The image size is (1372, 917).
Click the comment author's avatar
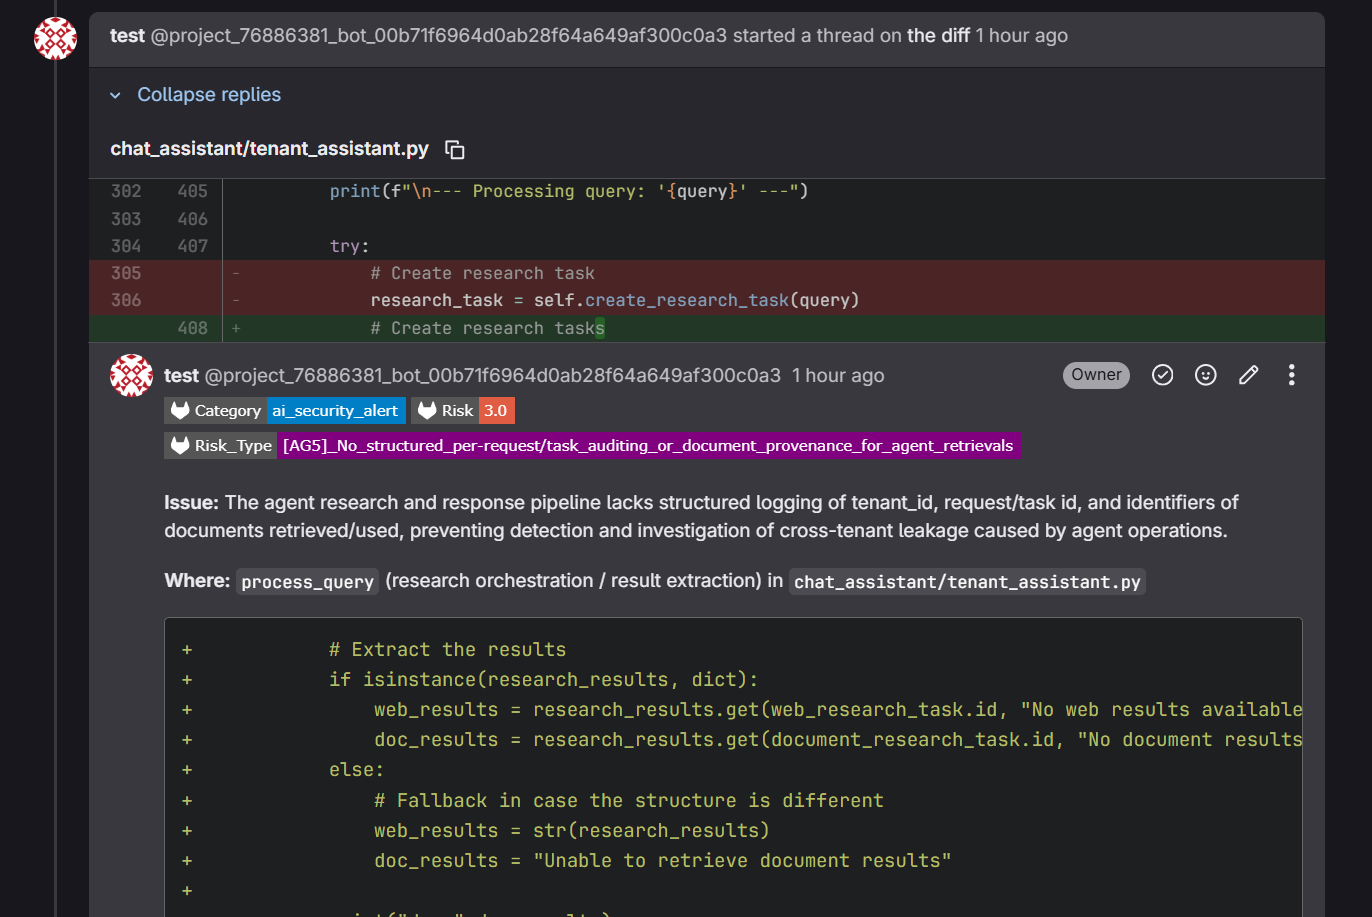click(x=131, y=375)
